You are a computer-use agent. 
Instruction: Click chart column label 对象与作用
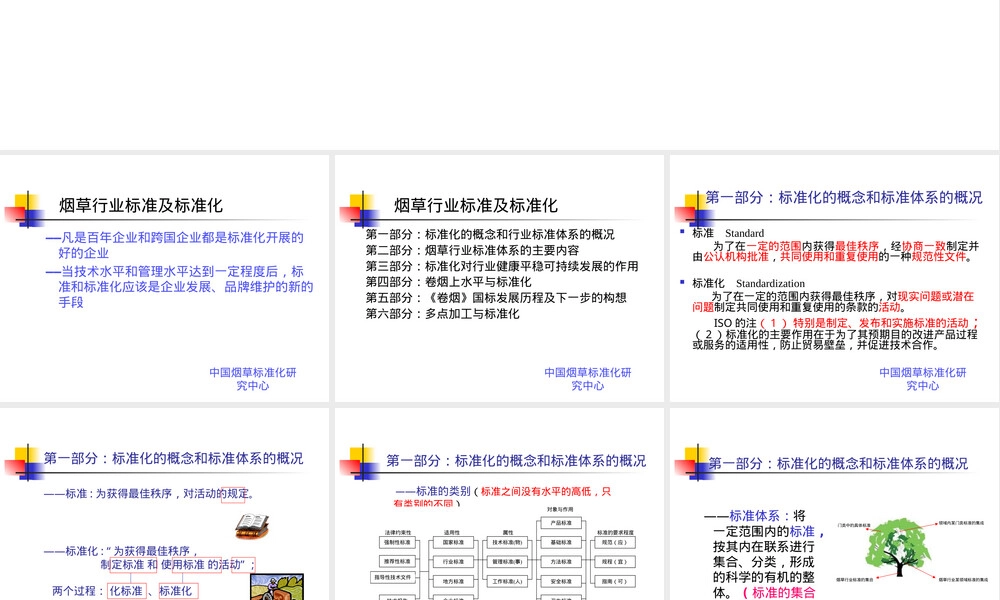coord(560,509)
